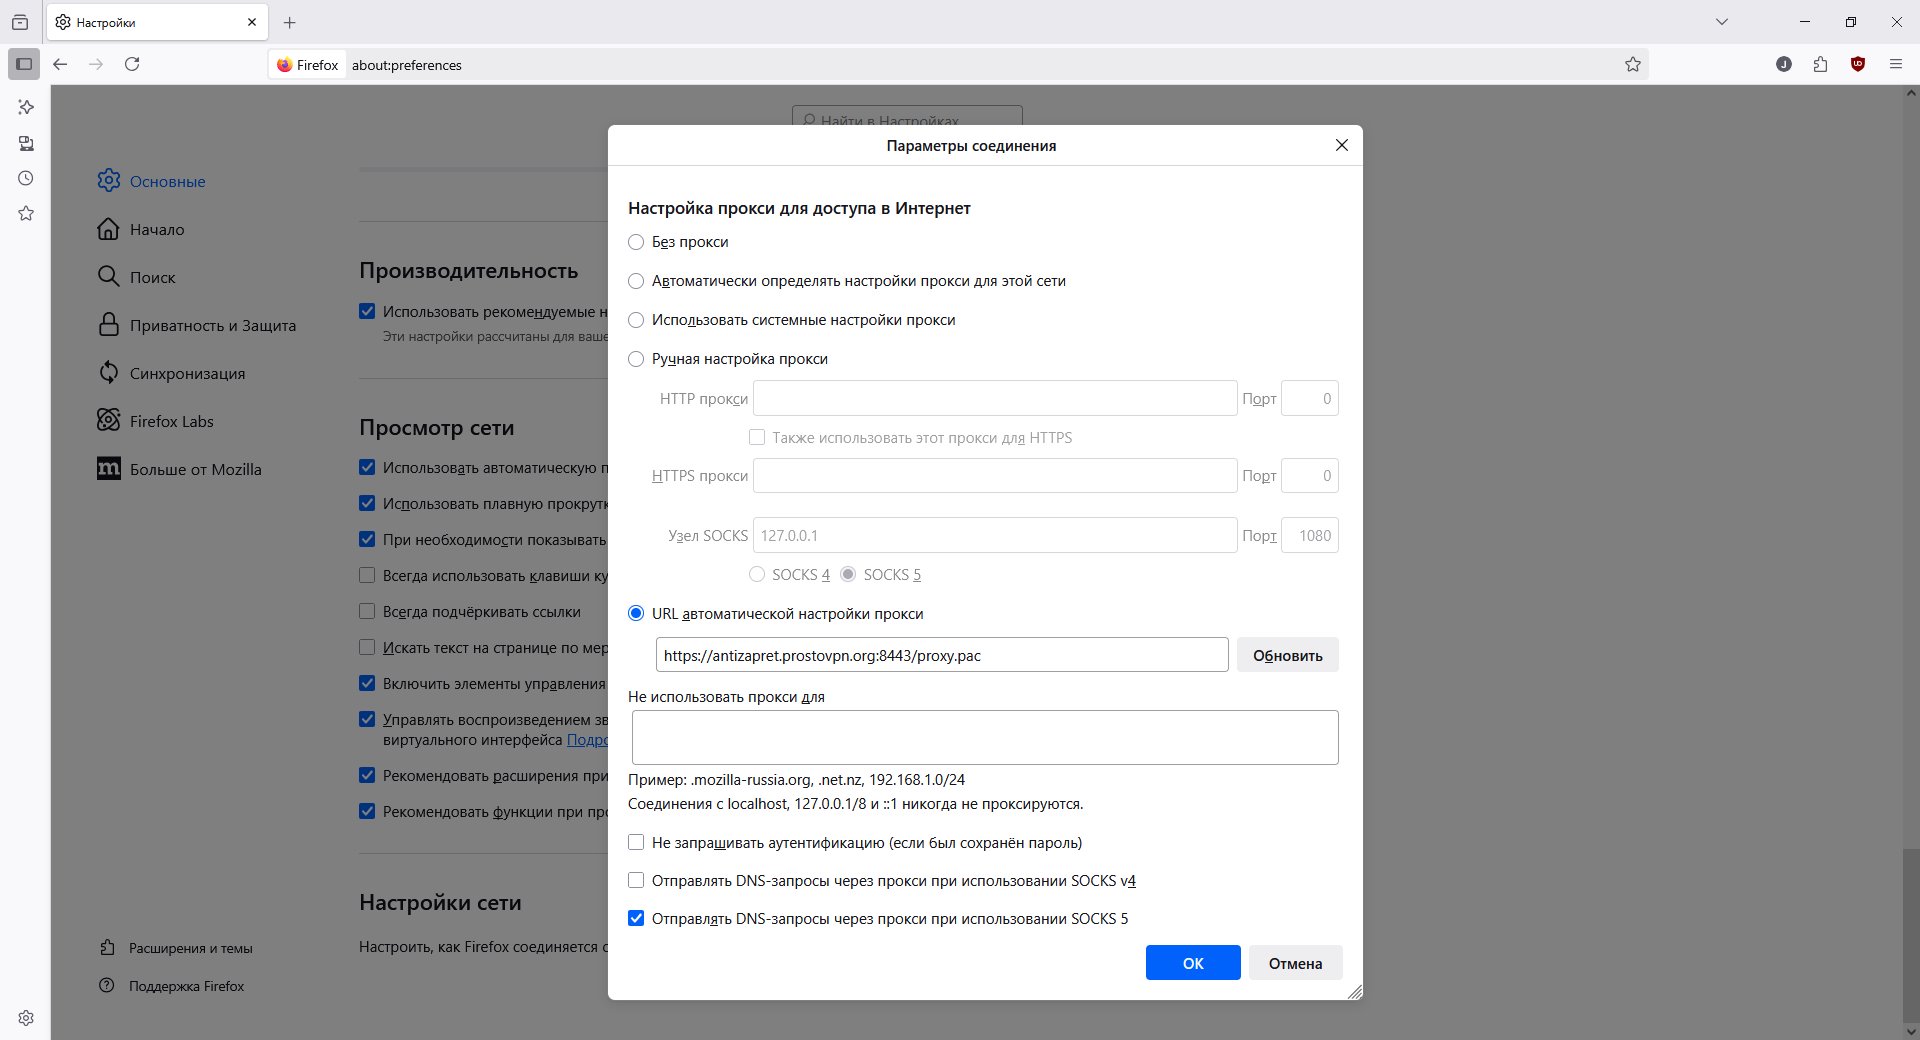Screen dimensions: 1920x1040
Task: Select Использовать системные настройки прокси option
Action: click(x=636, y=320)
